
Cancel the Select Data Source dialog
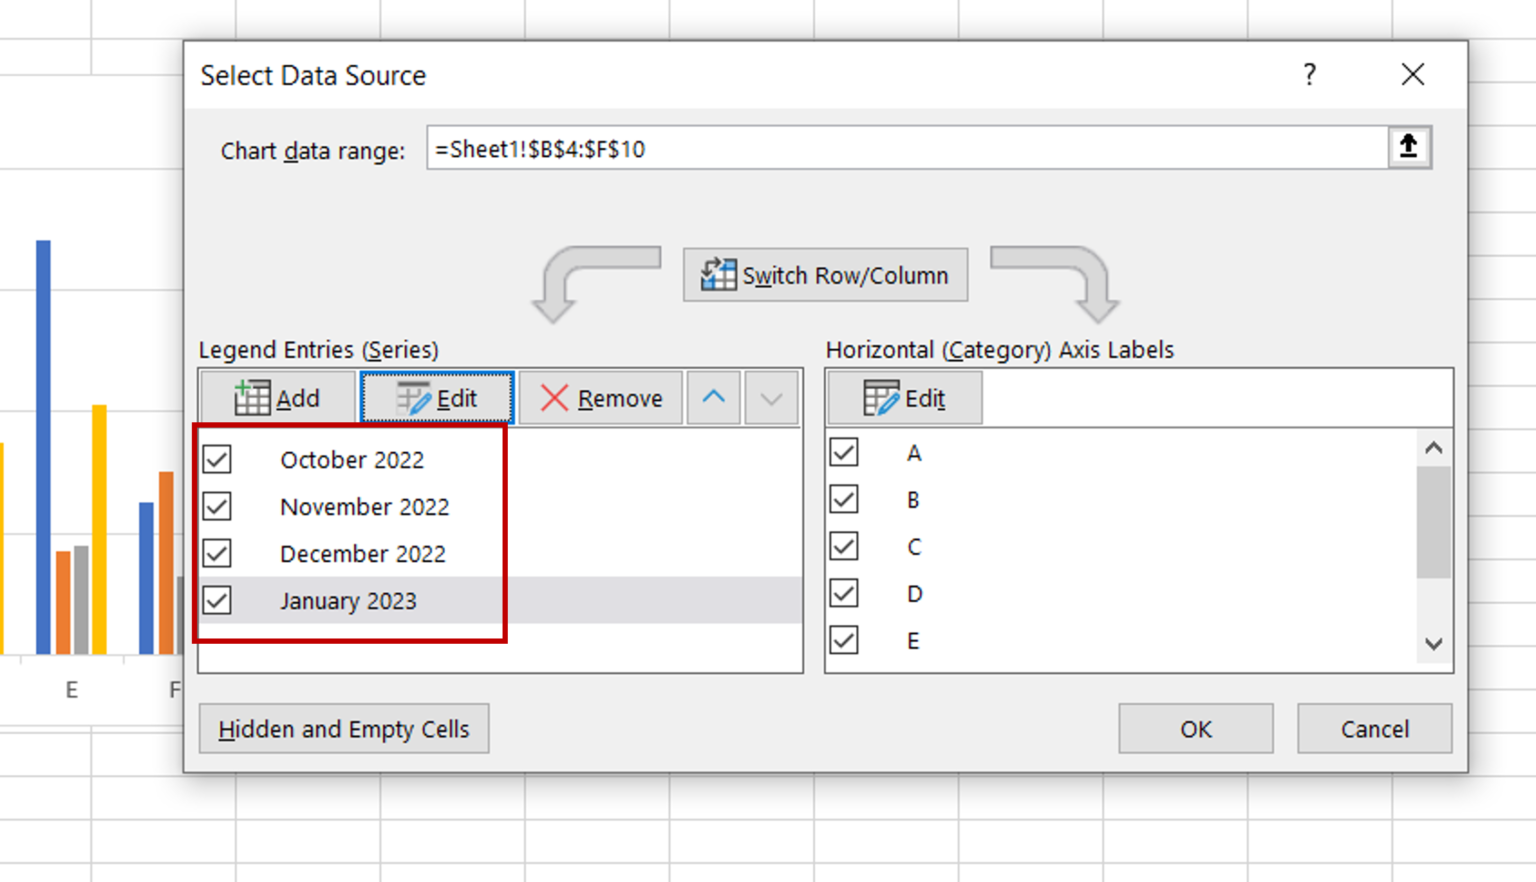1374,729
